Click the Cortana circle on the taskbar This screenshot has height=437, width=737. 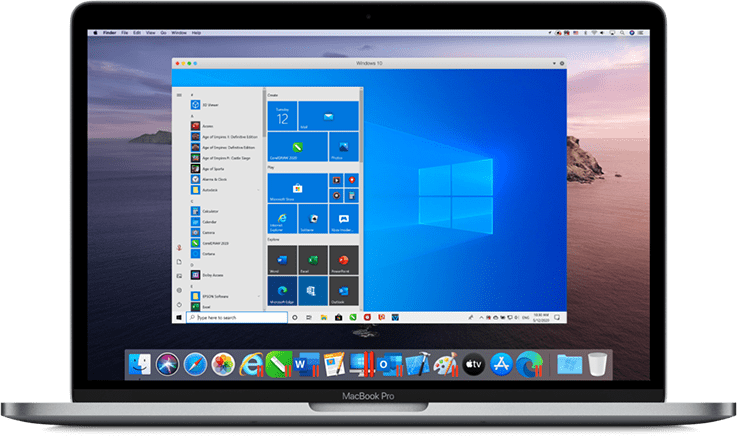tap(295, 318)
